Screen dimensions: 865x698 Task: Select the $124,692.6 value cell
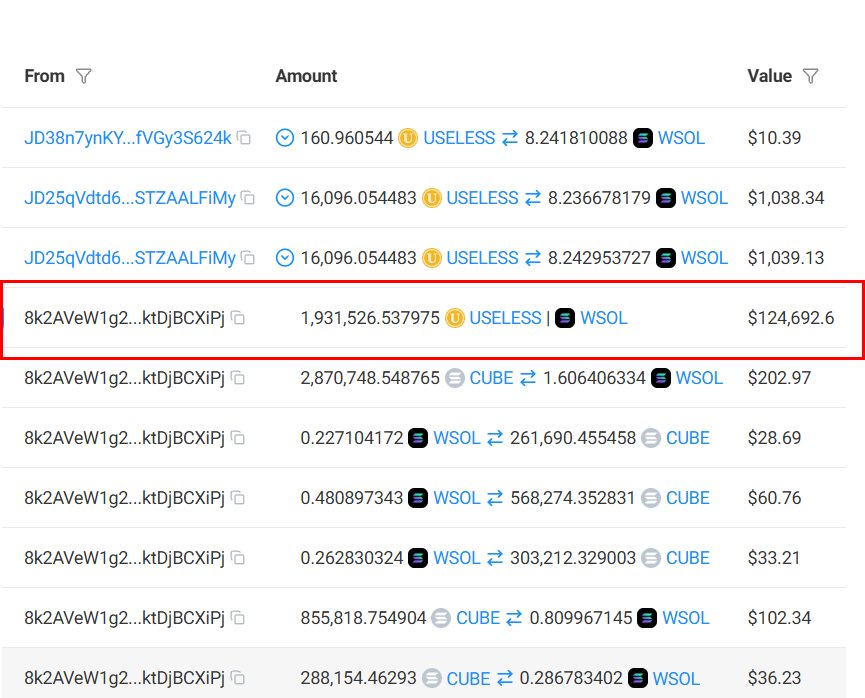(791, 318)
